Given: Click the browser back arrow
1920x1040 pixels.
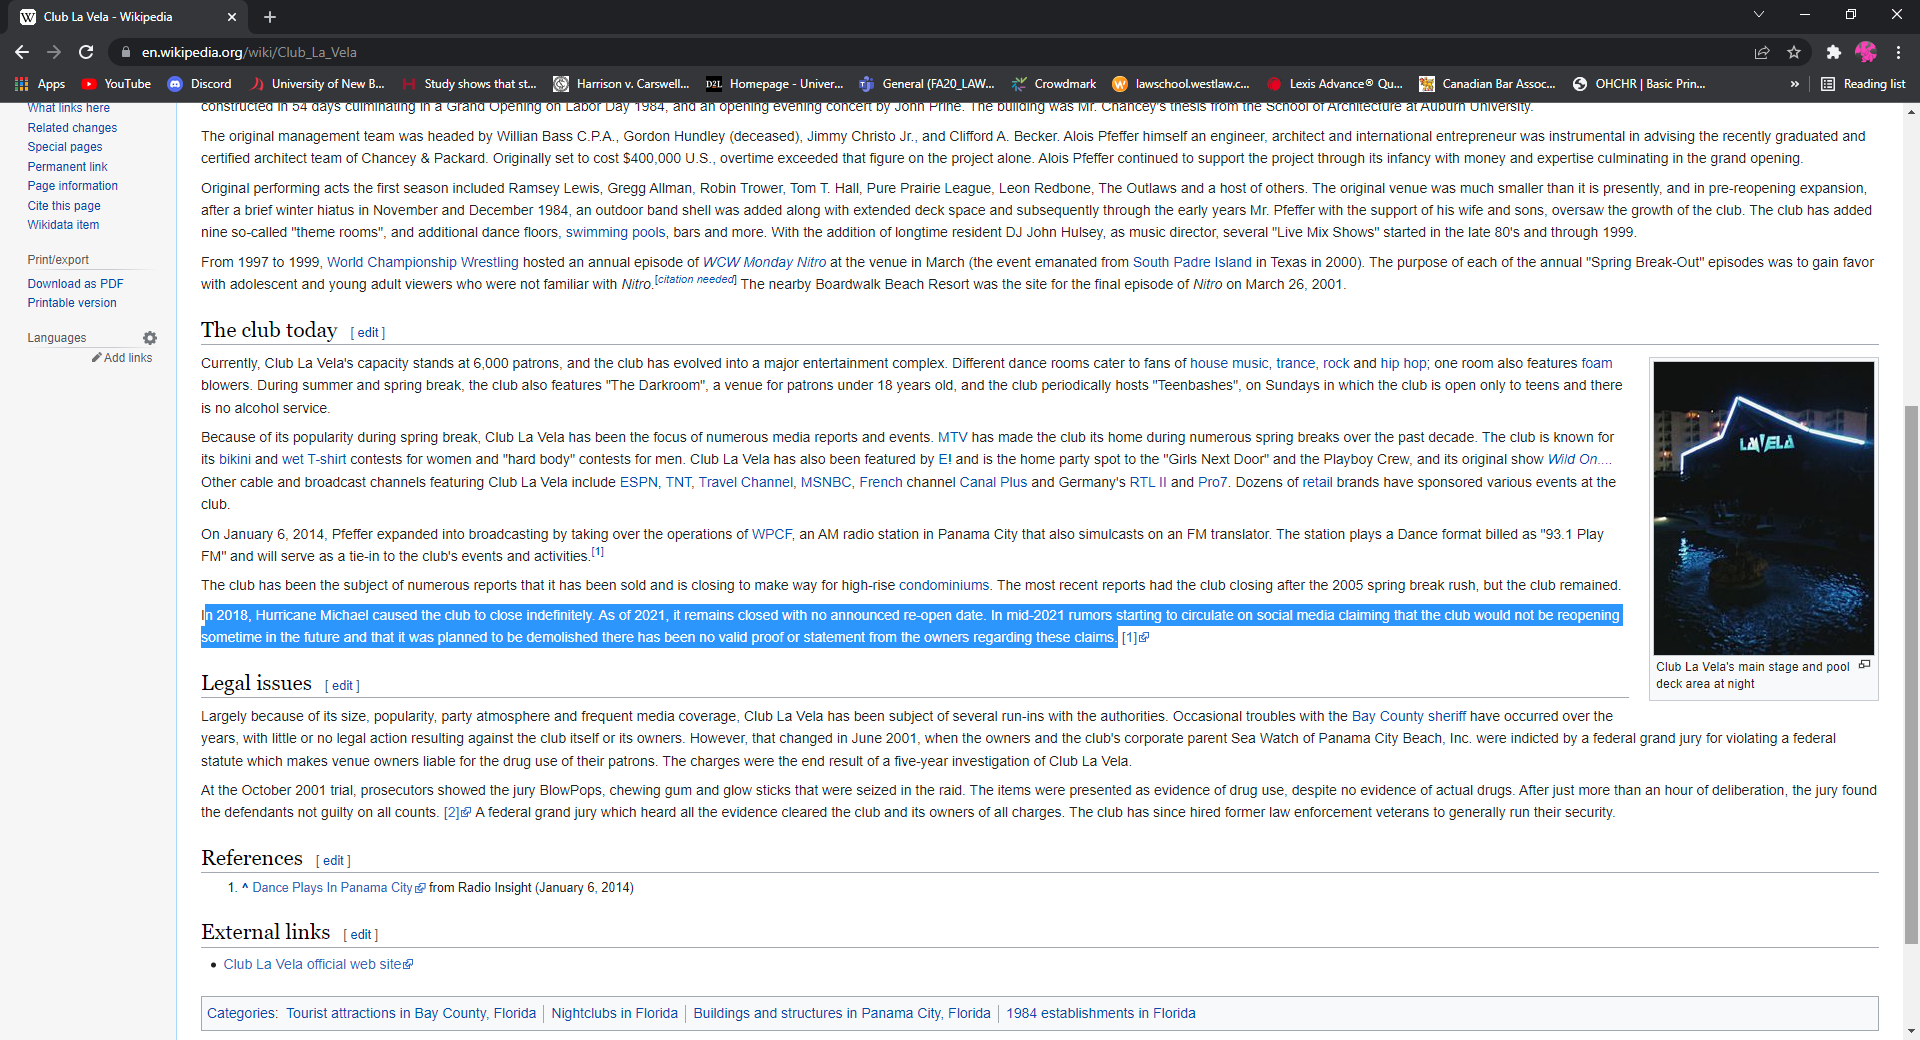Looking at the screenshot, I should click(x=22, y=52).
